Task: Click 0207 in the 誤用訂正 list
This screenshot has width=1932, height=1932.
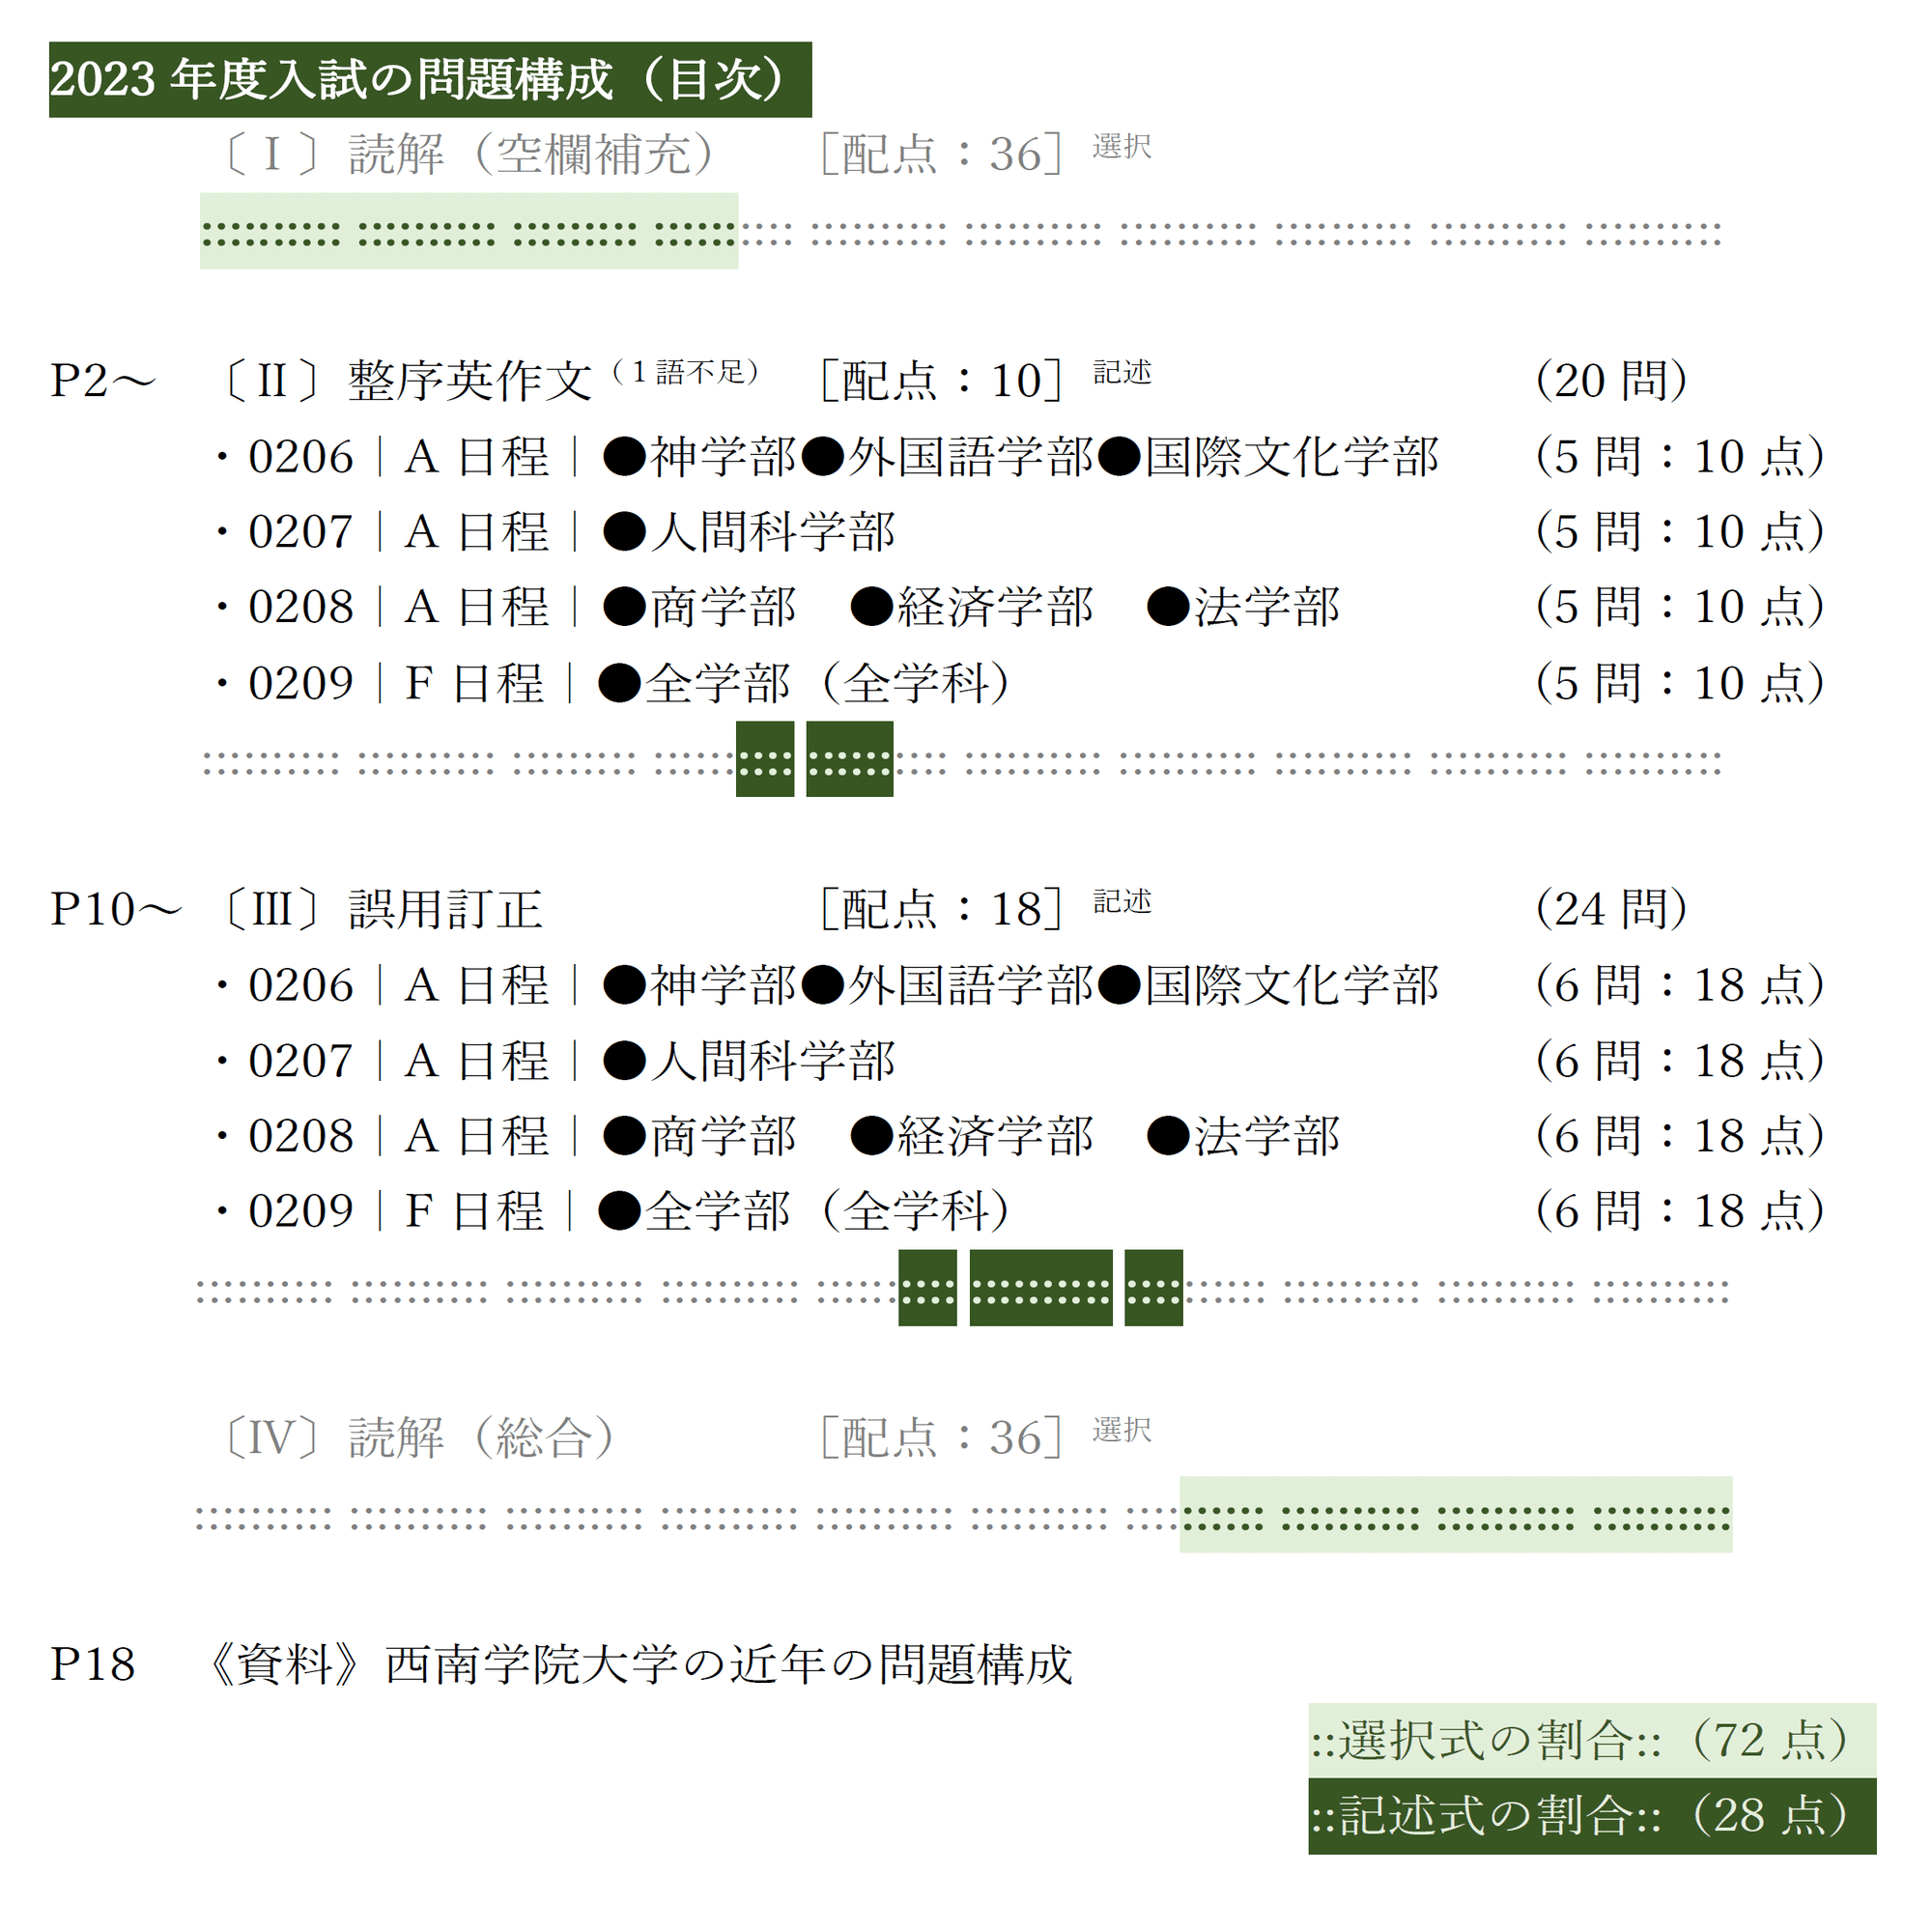Action: [301, 1061]
